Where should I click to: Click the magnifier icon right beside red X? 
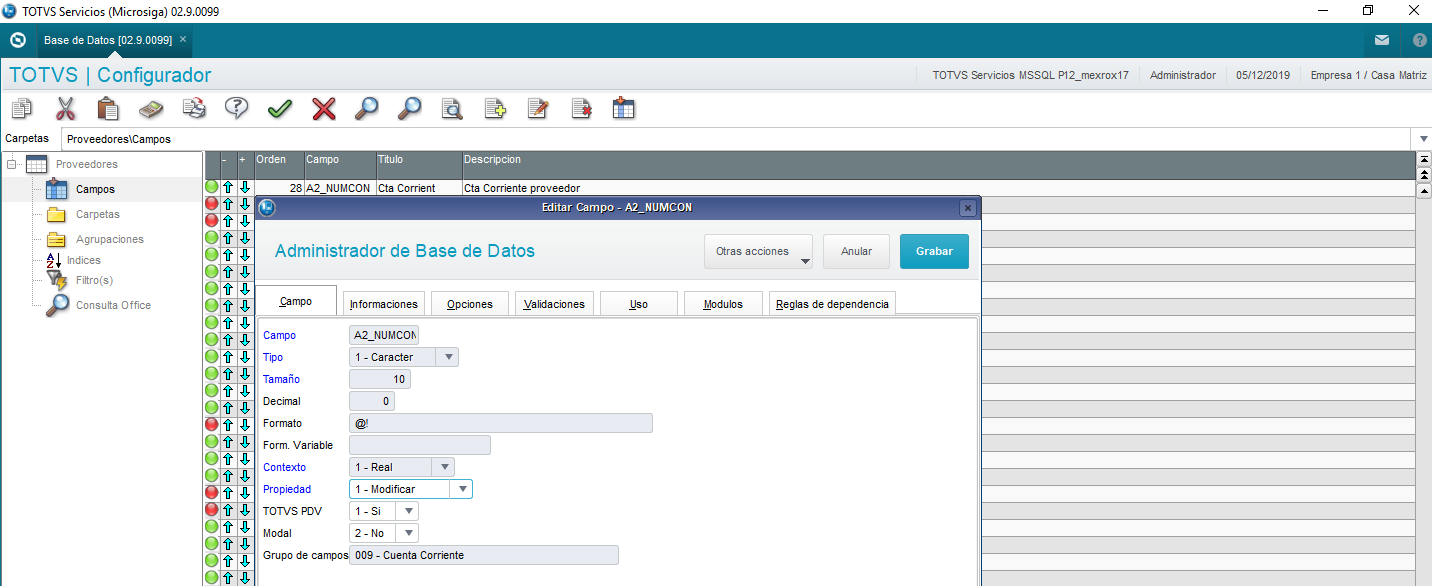click(366, 108)
